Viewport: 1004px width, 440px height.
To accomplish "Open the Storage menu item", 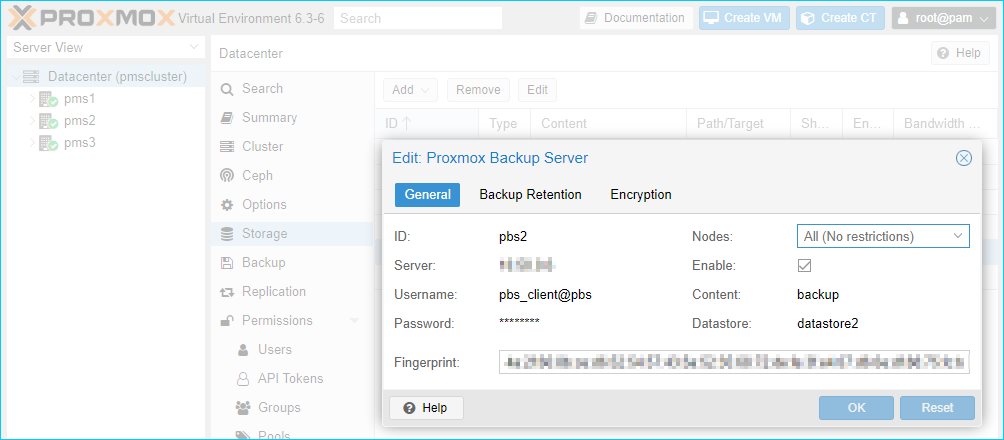I will click(292, 234).
